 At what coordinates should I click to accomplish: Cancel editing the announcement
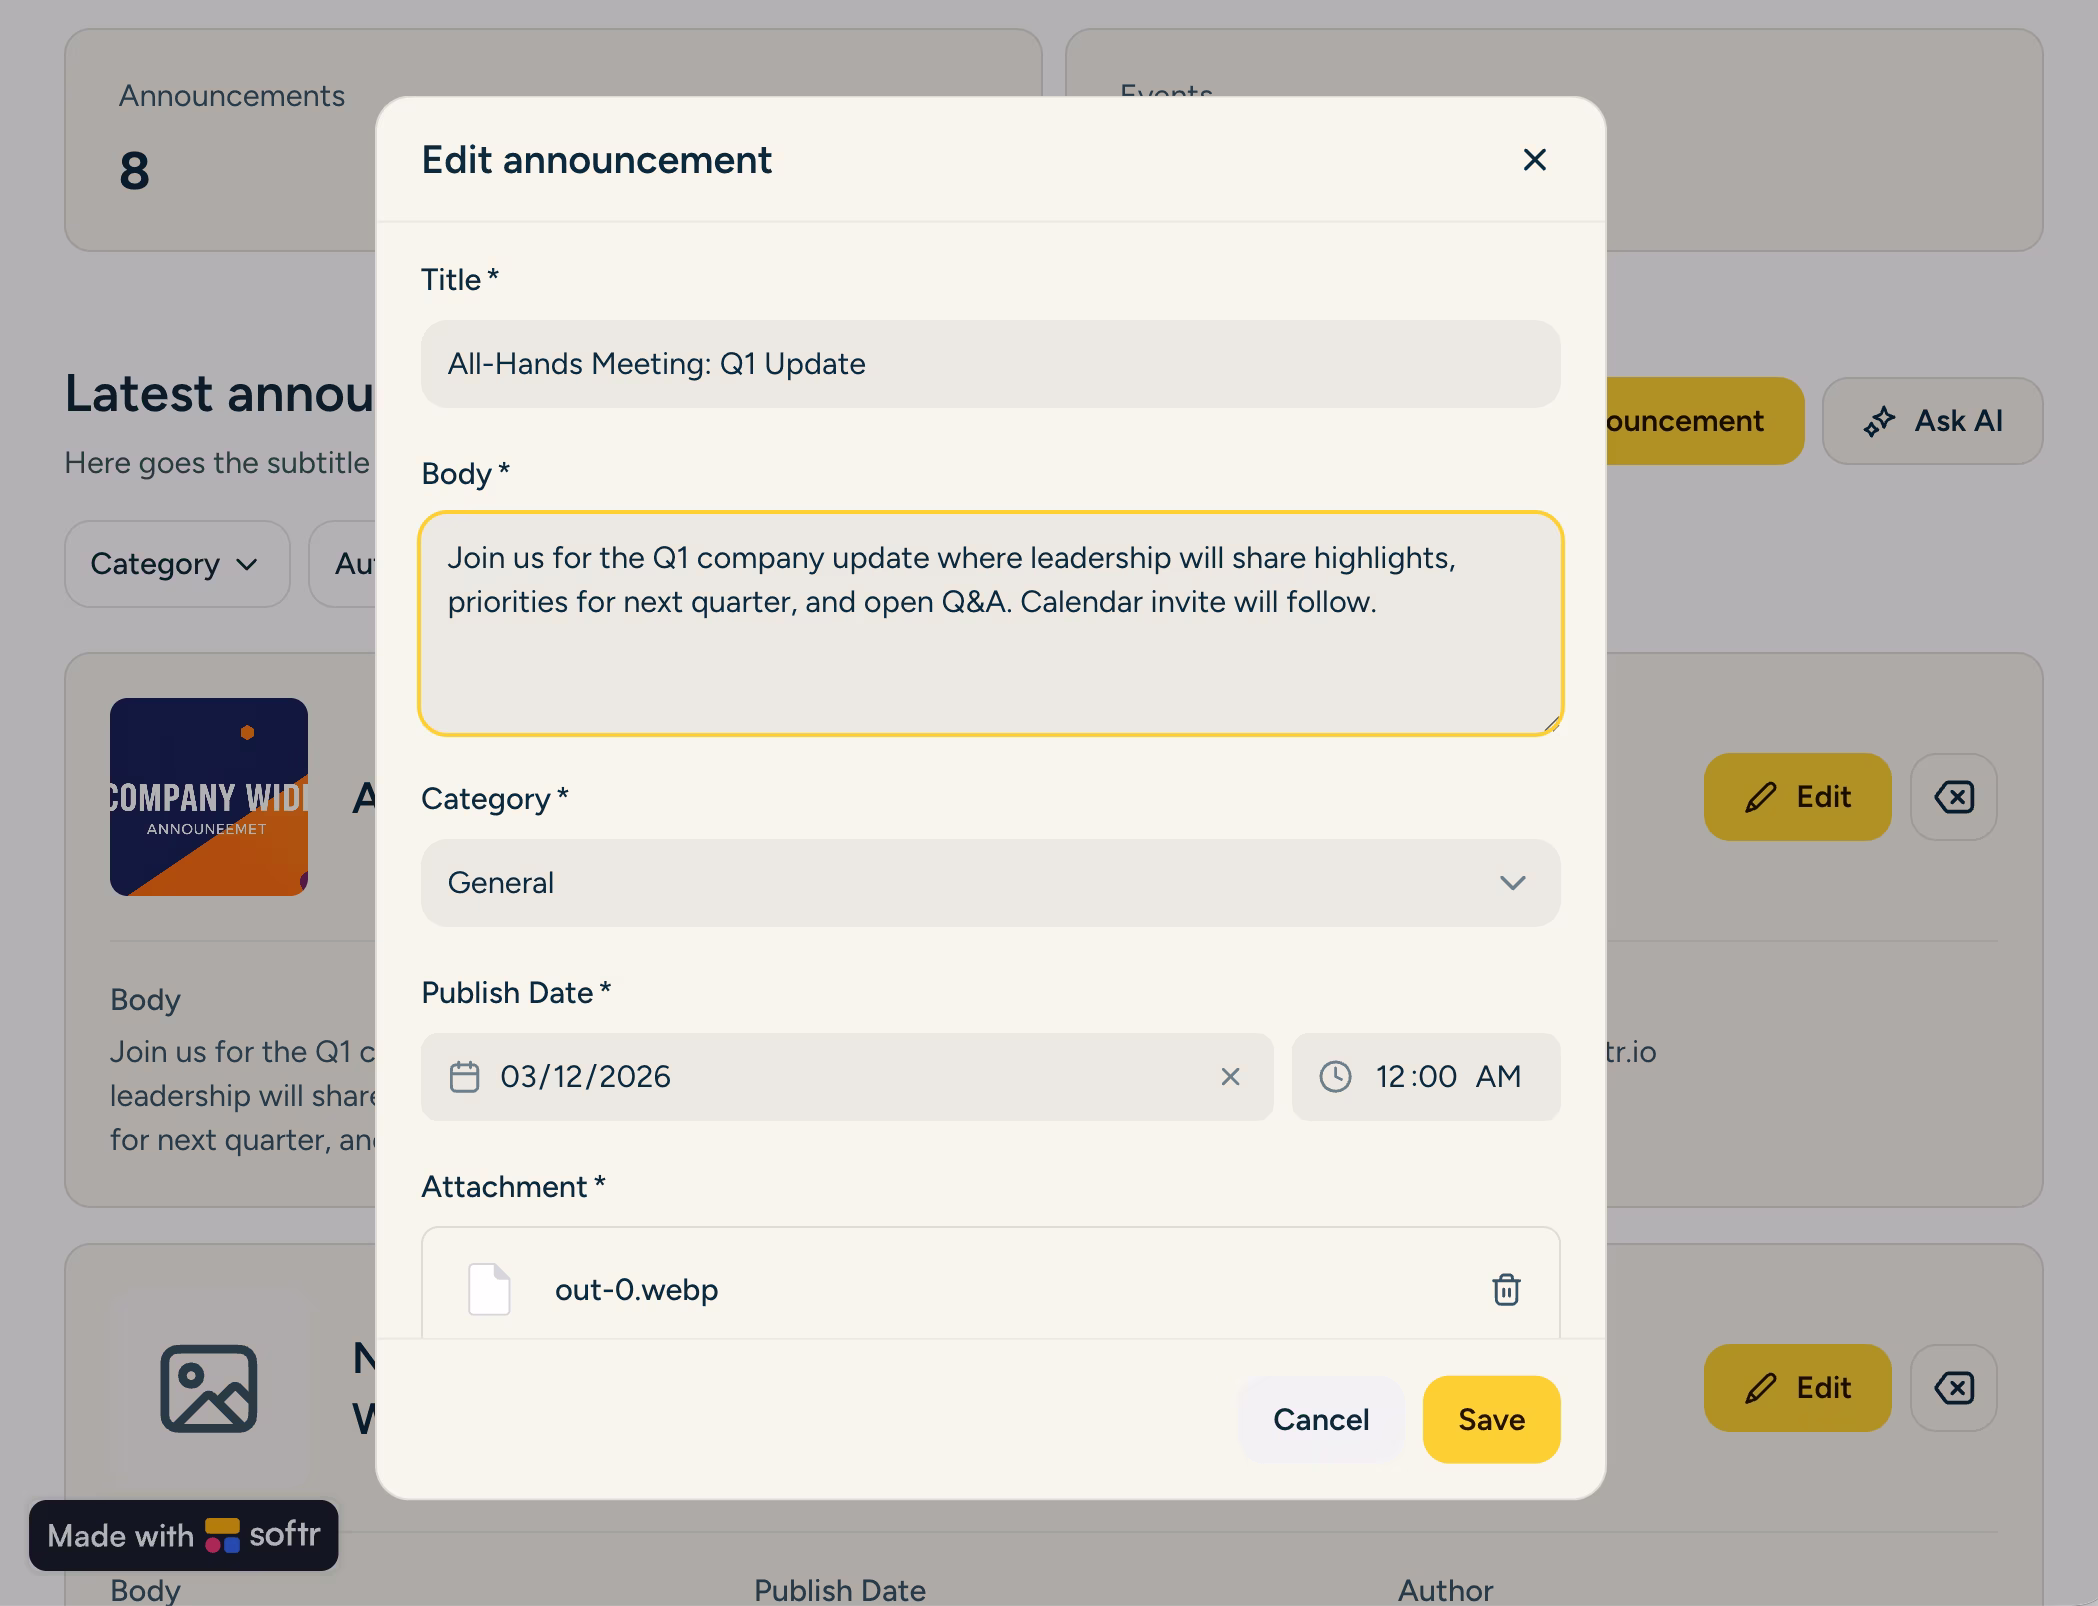(1320, 1419)
